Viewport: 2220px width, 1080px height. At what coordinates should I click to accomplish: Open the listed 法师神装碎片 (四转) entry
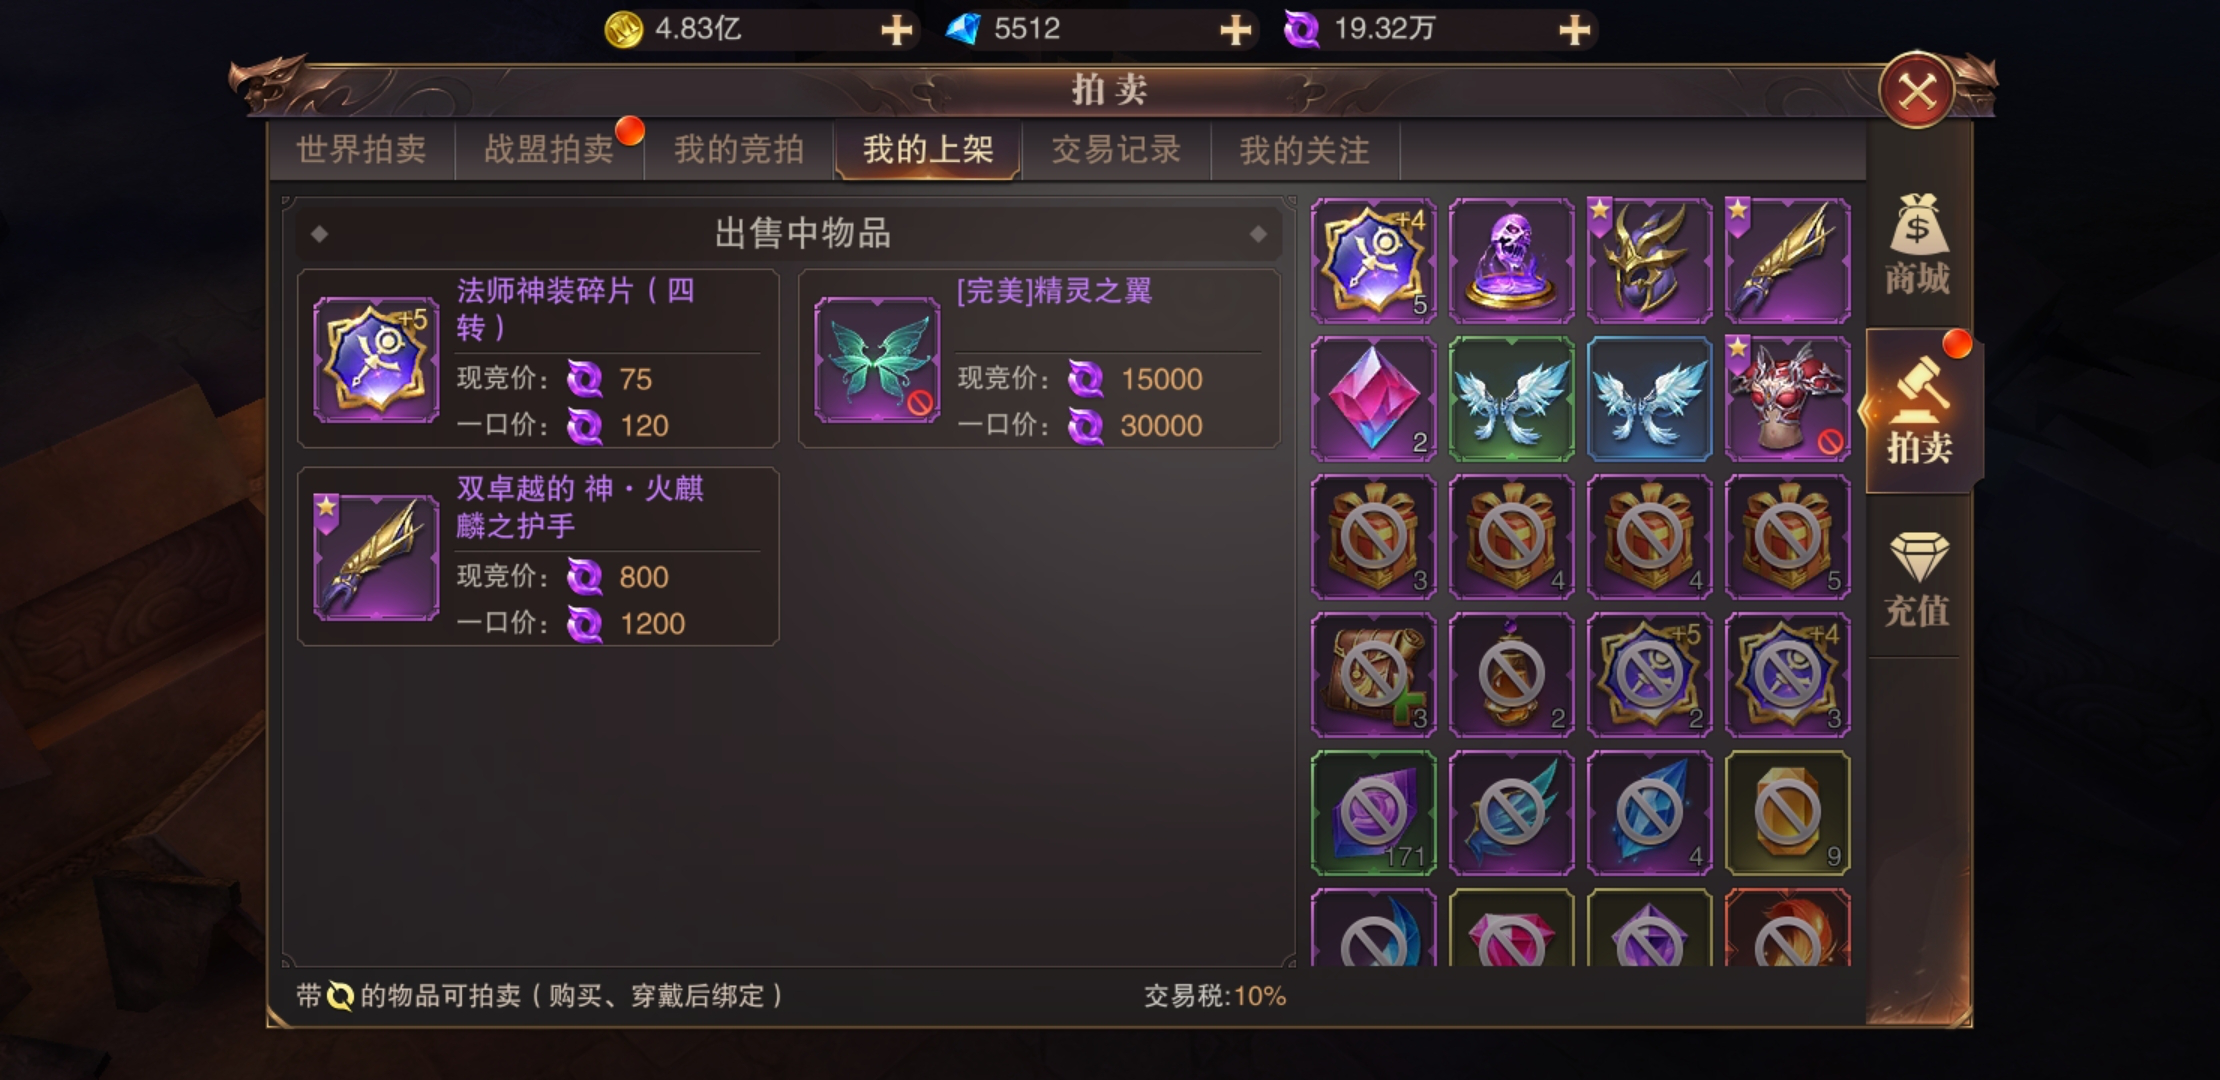point(538,358)
